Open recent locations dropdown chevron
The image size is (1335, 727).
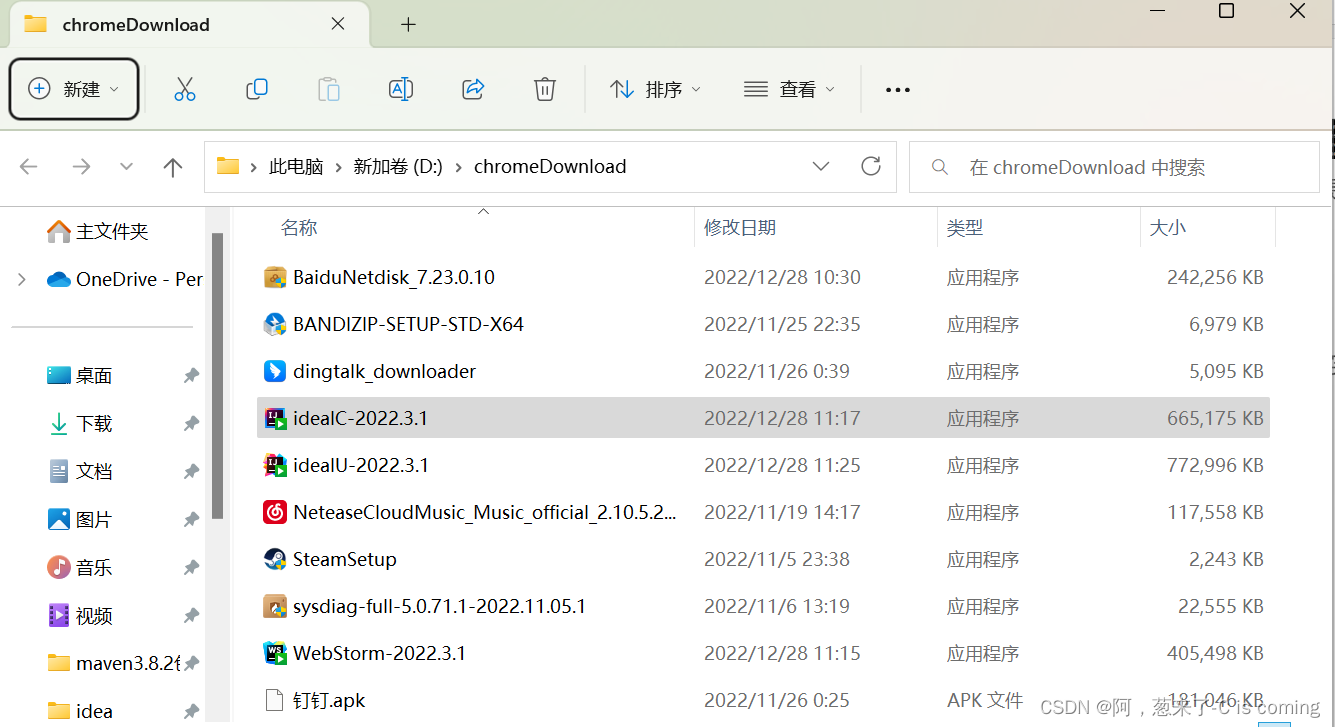click(126, 167)
